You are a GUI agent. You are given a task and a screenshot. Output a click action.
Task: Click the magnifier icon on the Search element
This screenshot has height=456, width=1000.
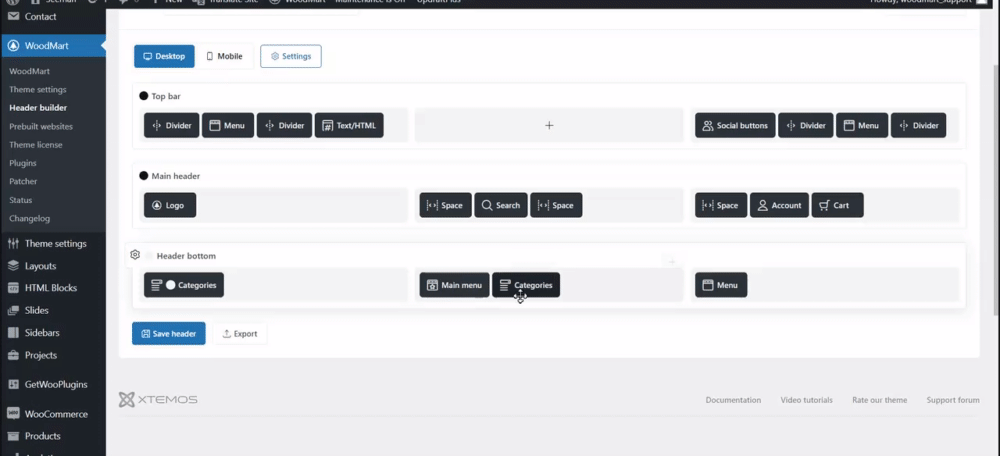click(x=487, y=205)
